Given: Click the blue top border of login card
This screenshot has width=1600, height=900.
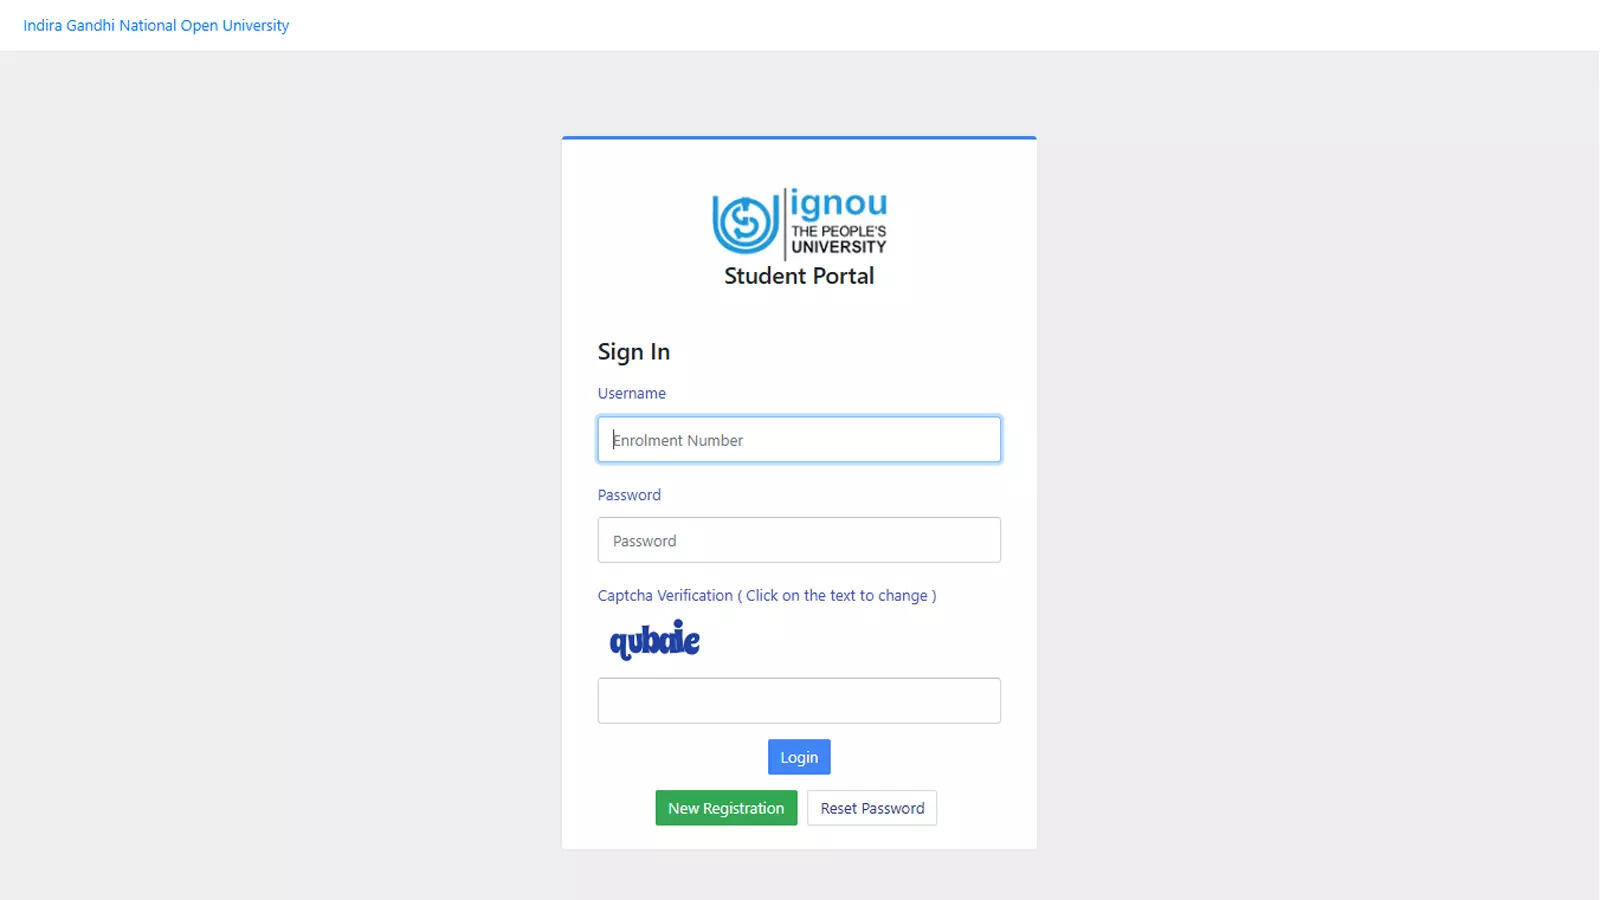Looking at the screenshot, I should point(799,138).
